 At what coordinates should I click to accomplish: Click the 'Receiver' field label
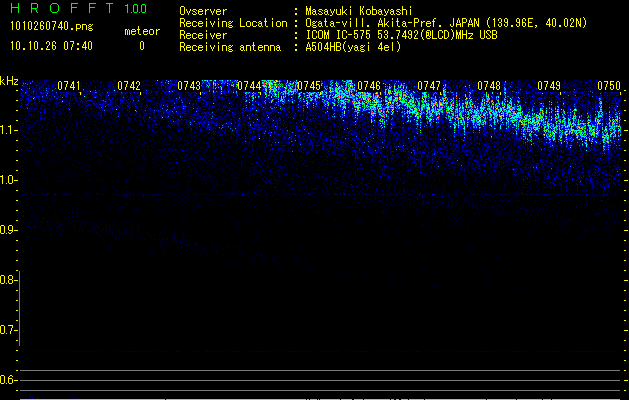pyautogui.click(x=203, y=35)
